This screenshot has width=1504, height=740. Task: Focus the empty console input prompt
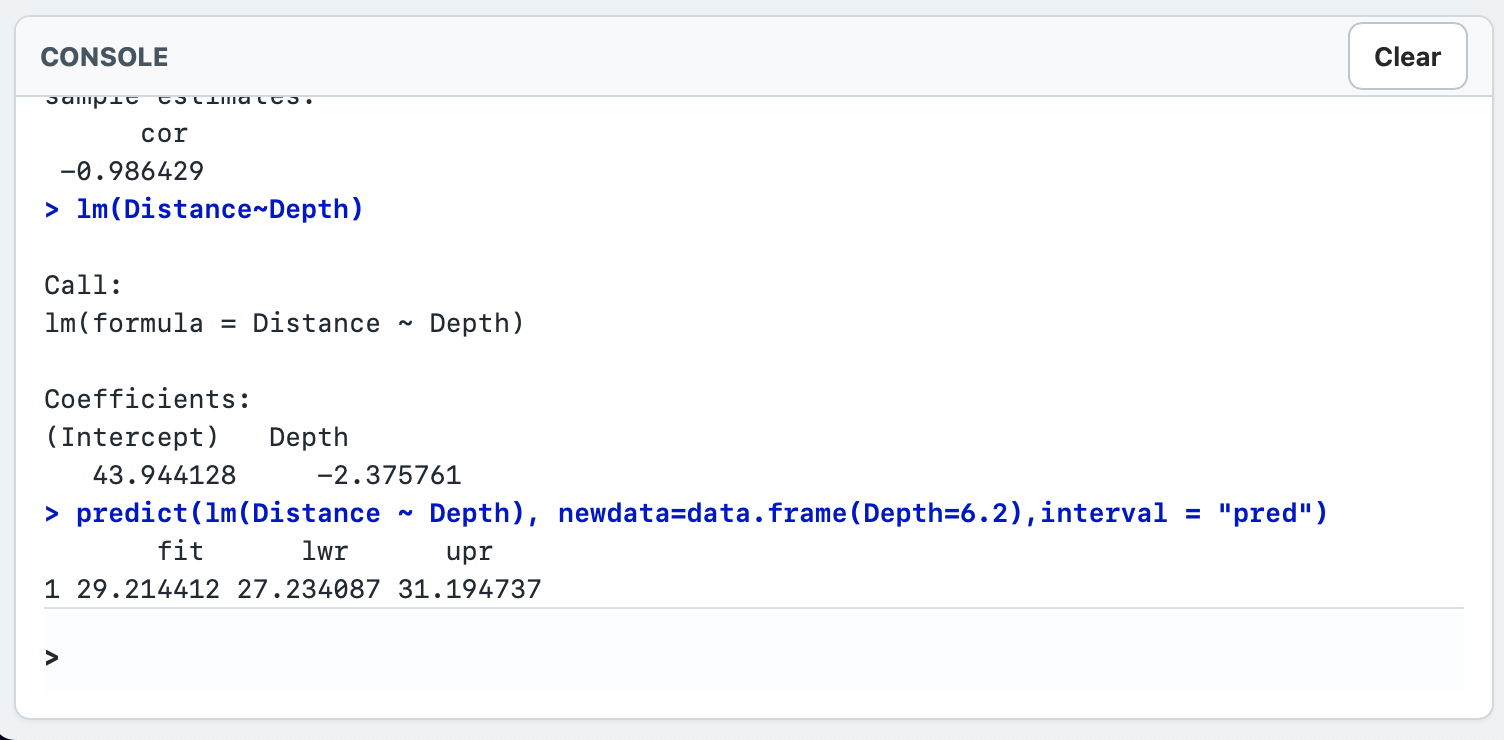(x=754, y=657)
